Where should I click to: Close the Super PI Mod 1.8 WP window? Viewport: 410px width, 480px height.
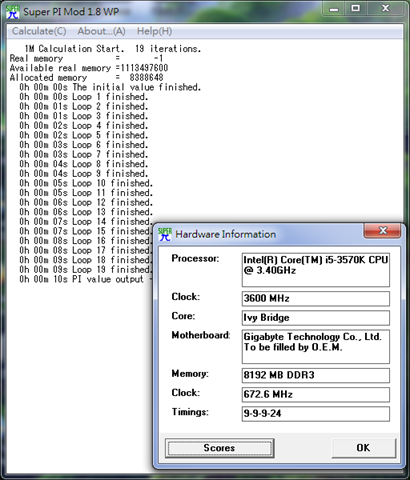(386, 9)
